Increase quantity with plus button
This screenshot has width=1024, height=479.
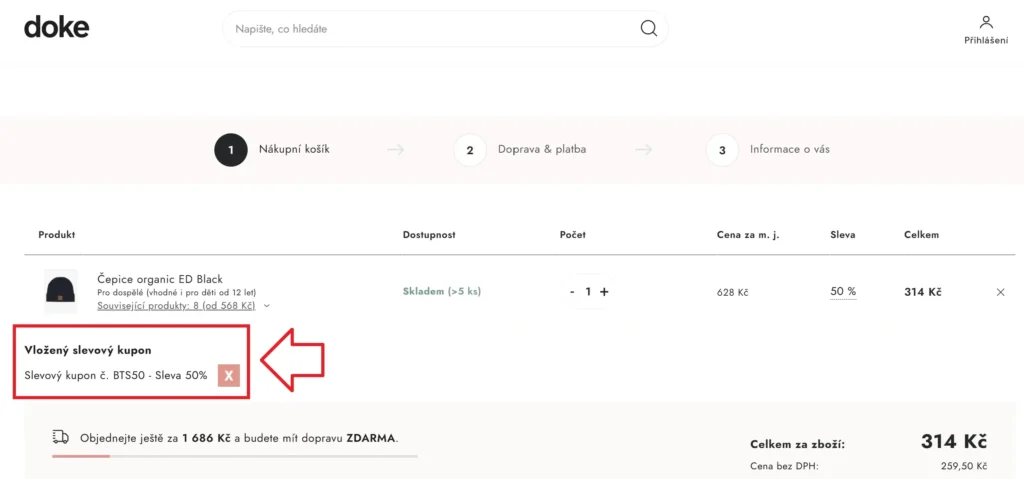pyautogui.click(x=604, y=292)
